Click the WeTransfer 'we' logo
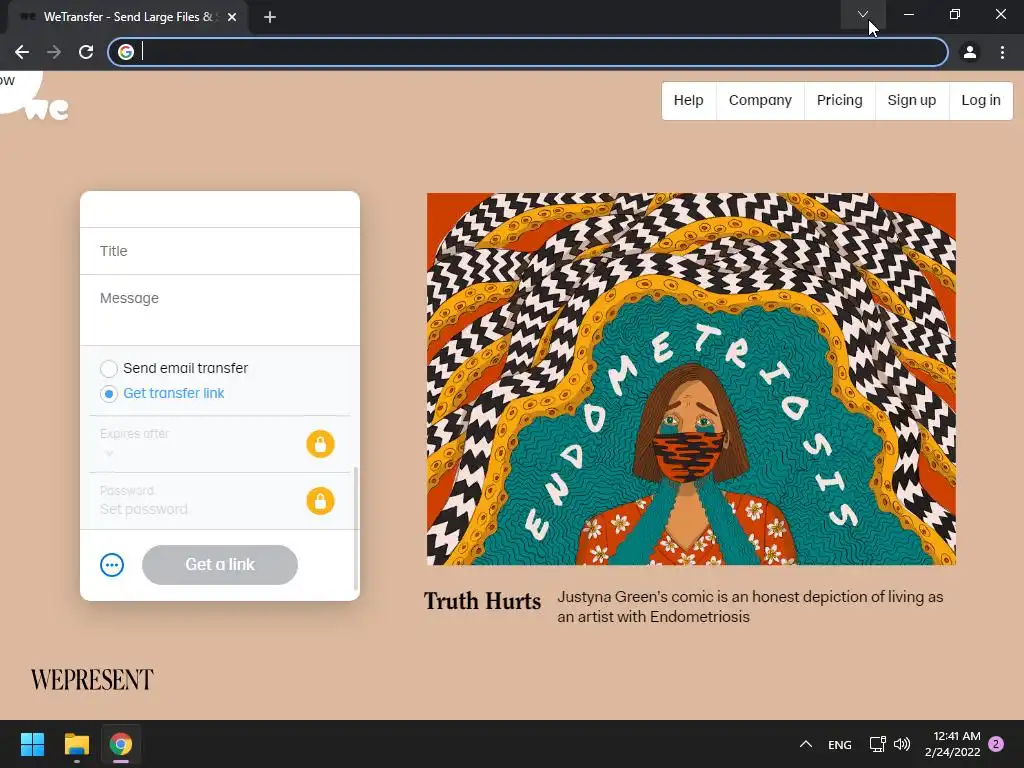This screenshot has width=1024, height=768. pyautogui.click(x=46, y=109)
